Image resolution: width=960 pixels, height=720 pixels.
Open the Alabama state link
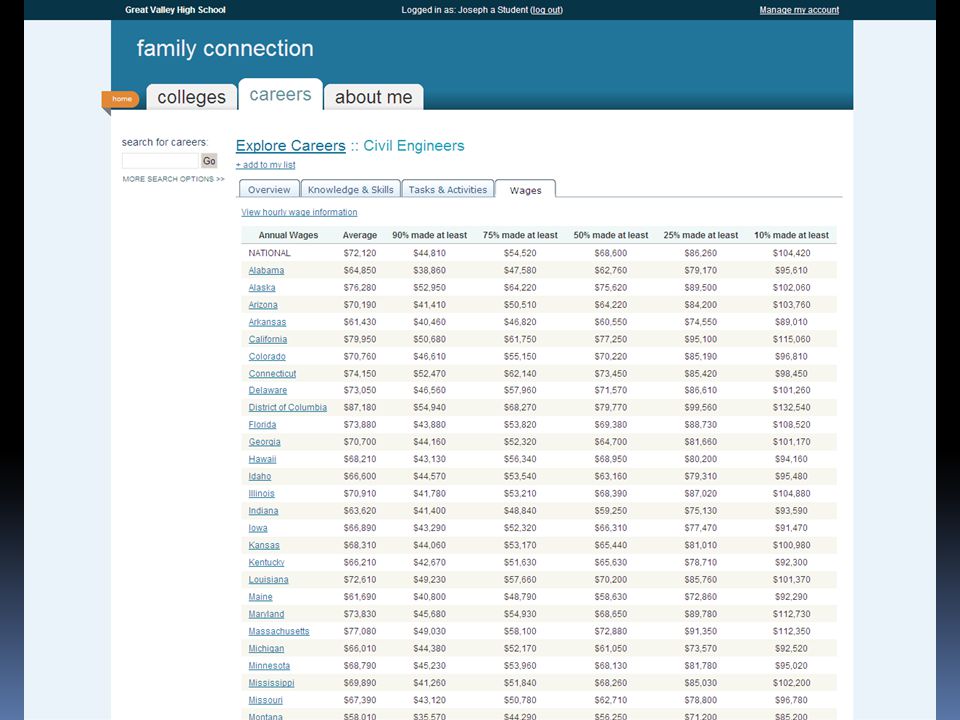click(266, 270)
